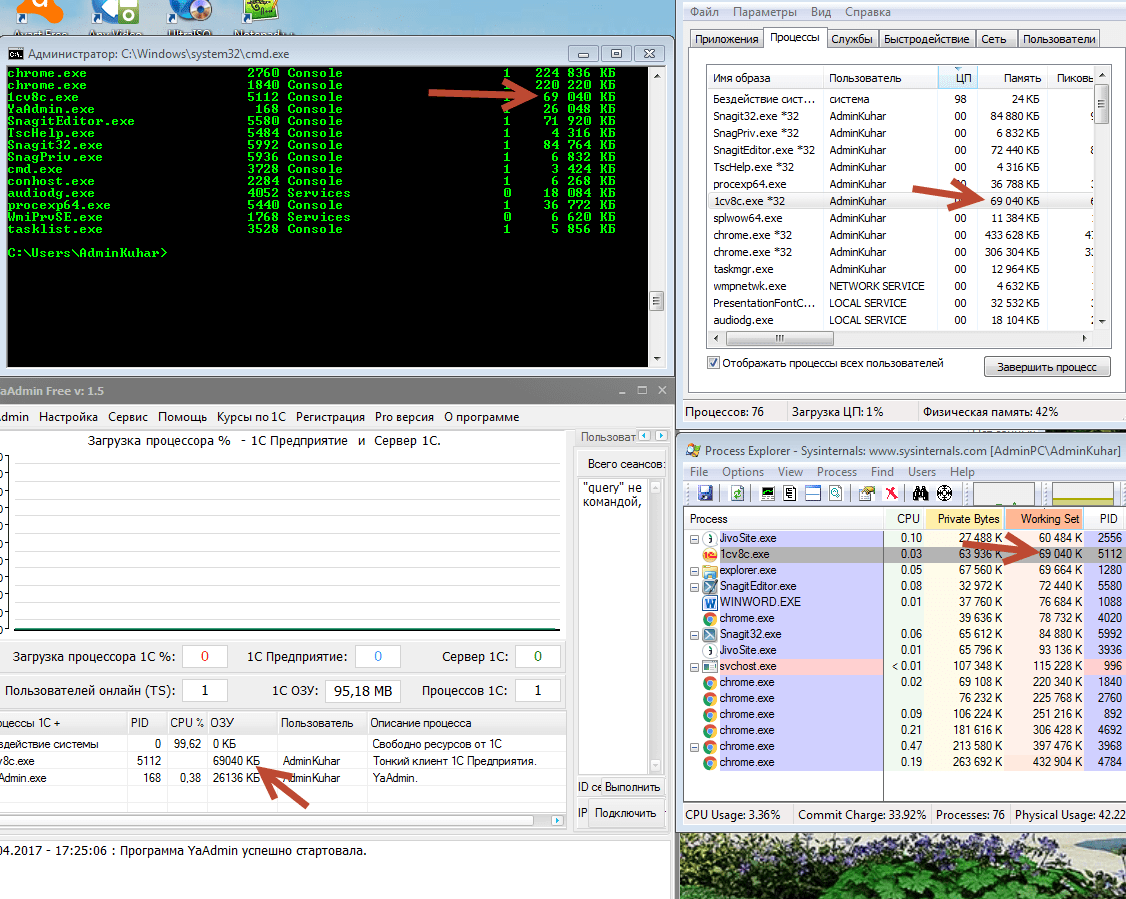This screenshot has height=899, width=1126.
Task: Click the red X Kill Process icon
Action: (891, 493)
